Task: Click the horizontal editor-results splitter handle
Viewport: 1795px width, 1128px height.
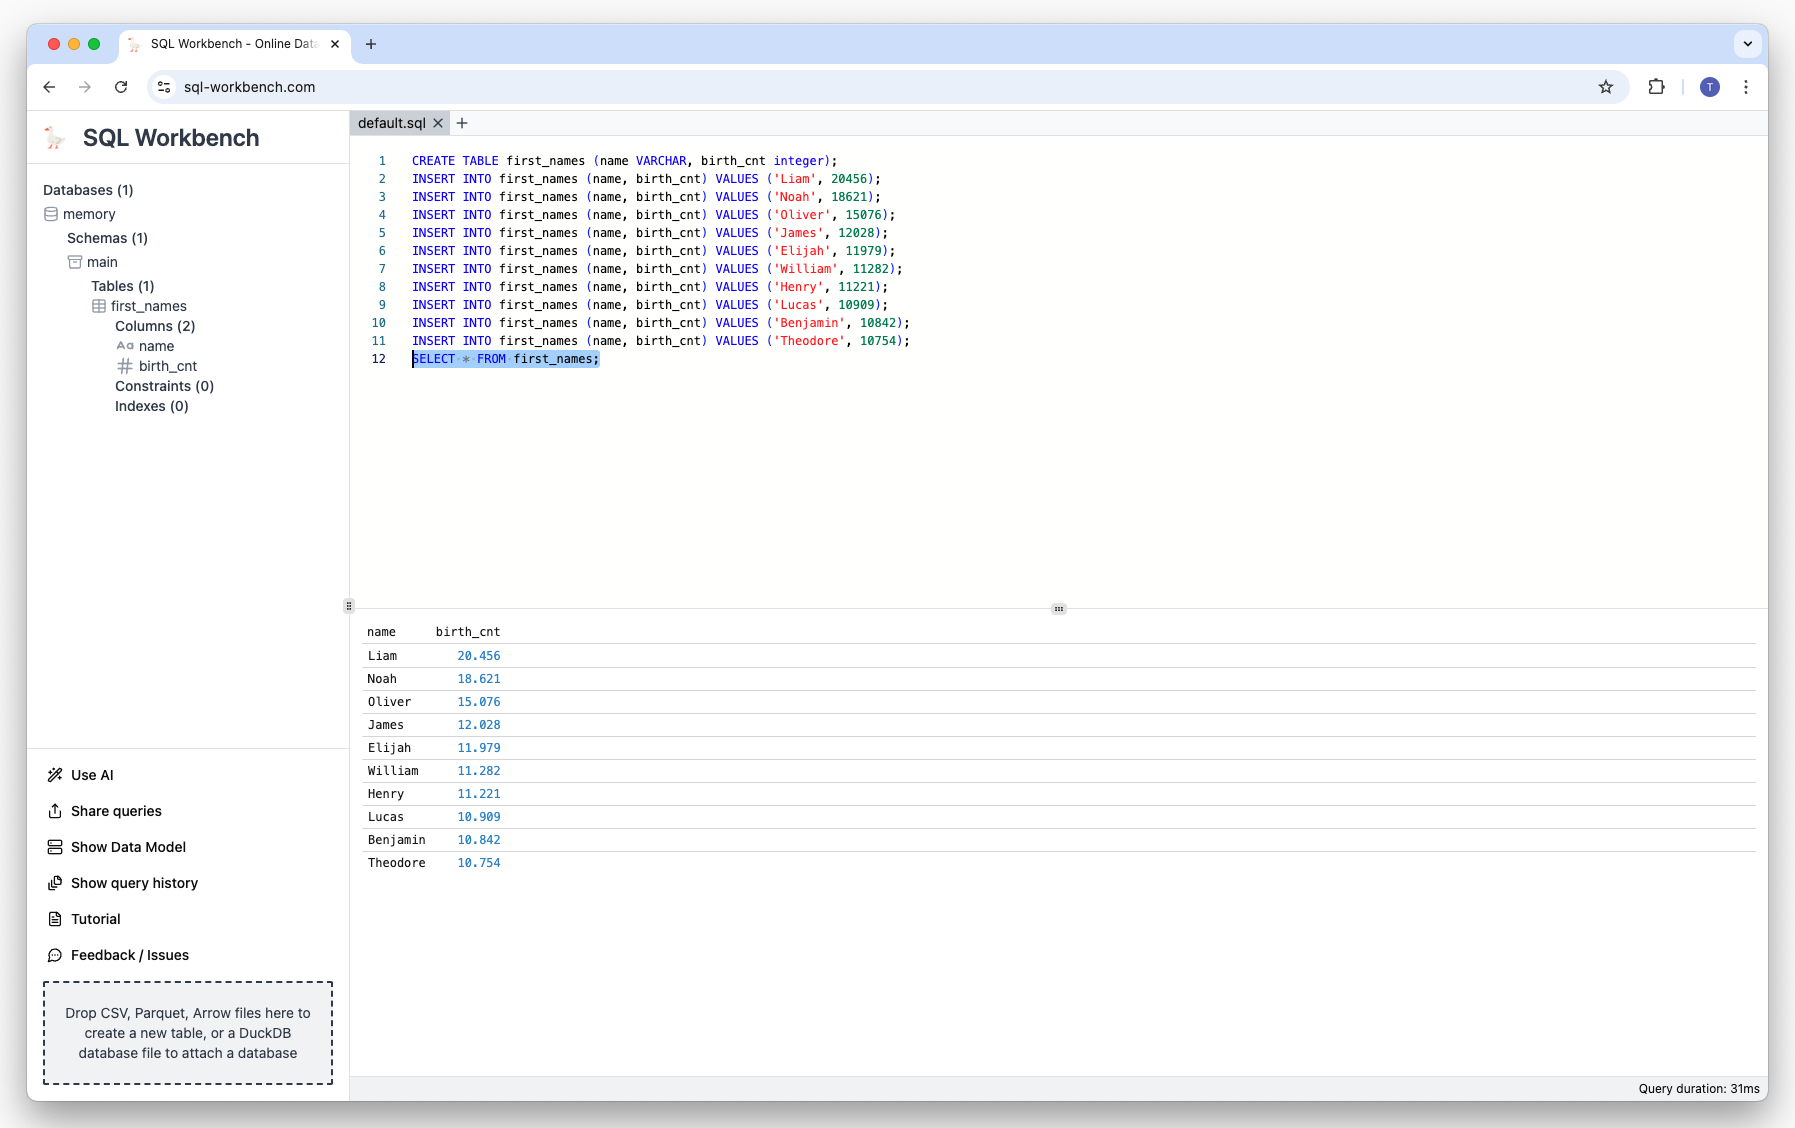Action: tap(1059, 609)
